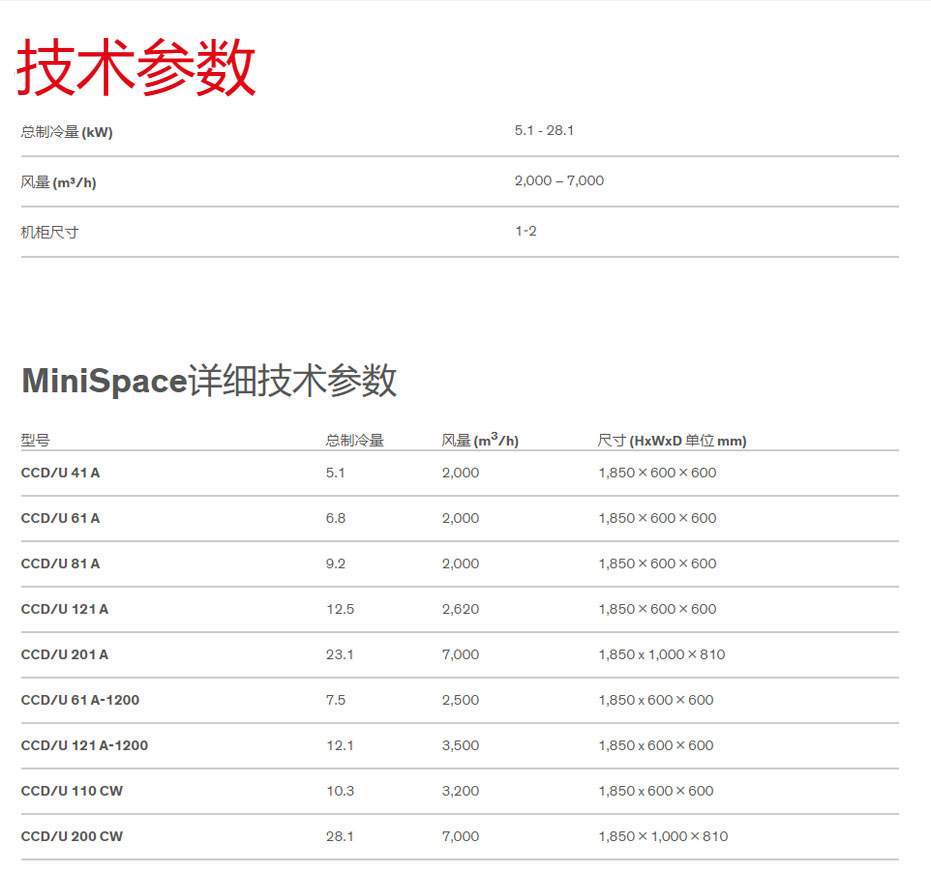Viewport: 931px width, 873px height.
Task: Click dimensions cell in CCD/U 61 A-1200 row
Action: (x=656, y=700)
